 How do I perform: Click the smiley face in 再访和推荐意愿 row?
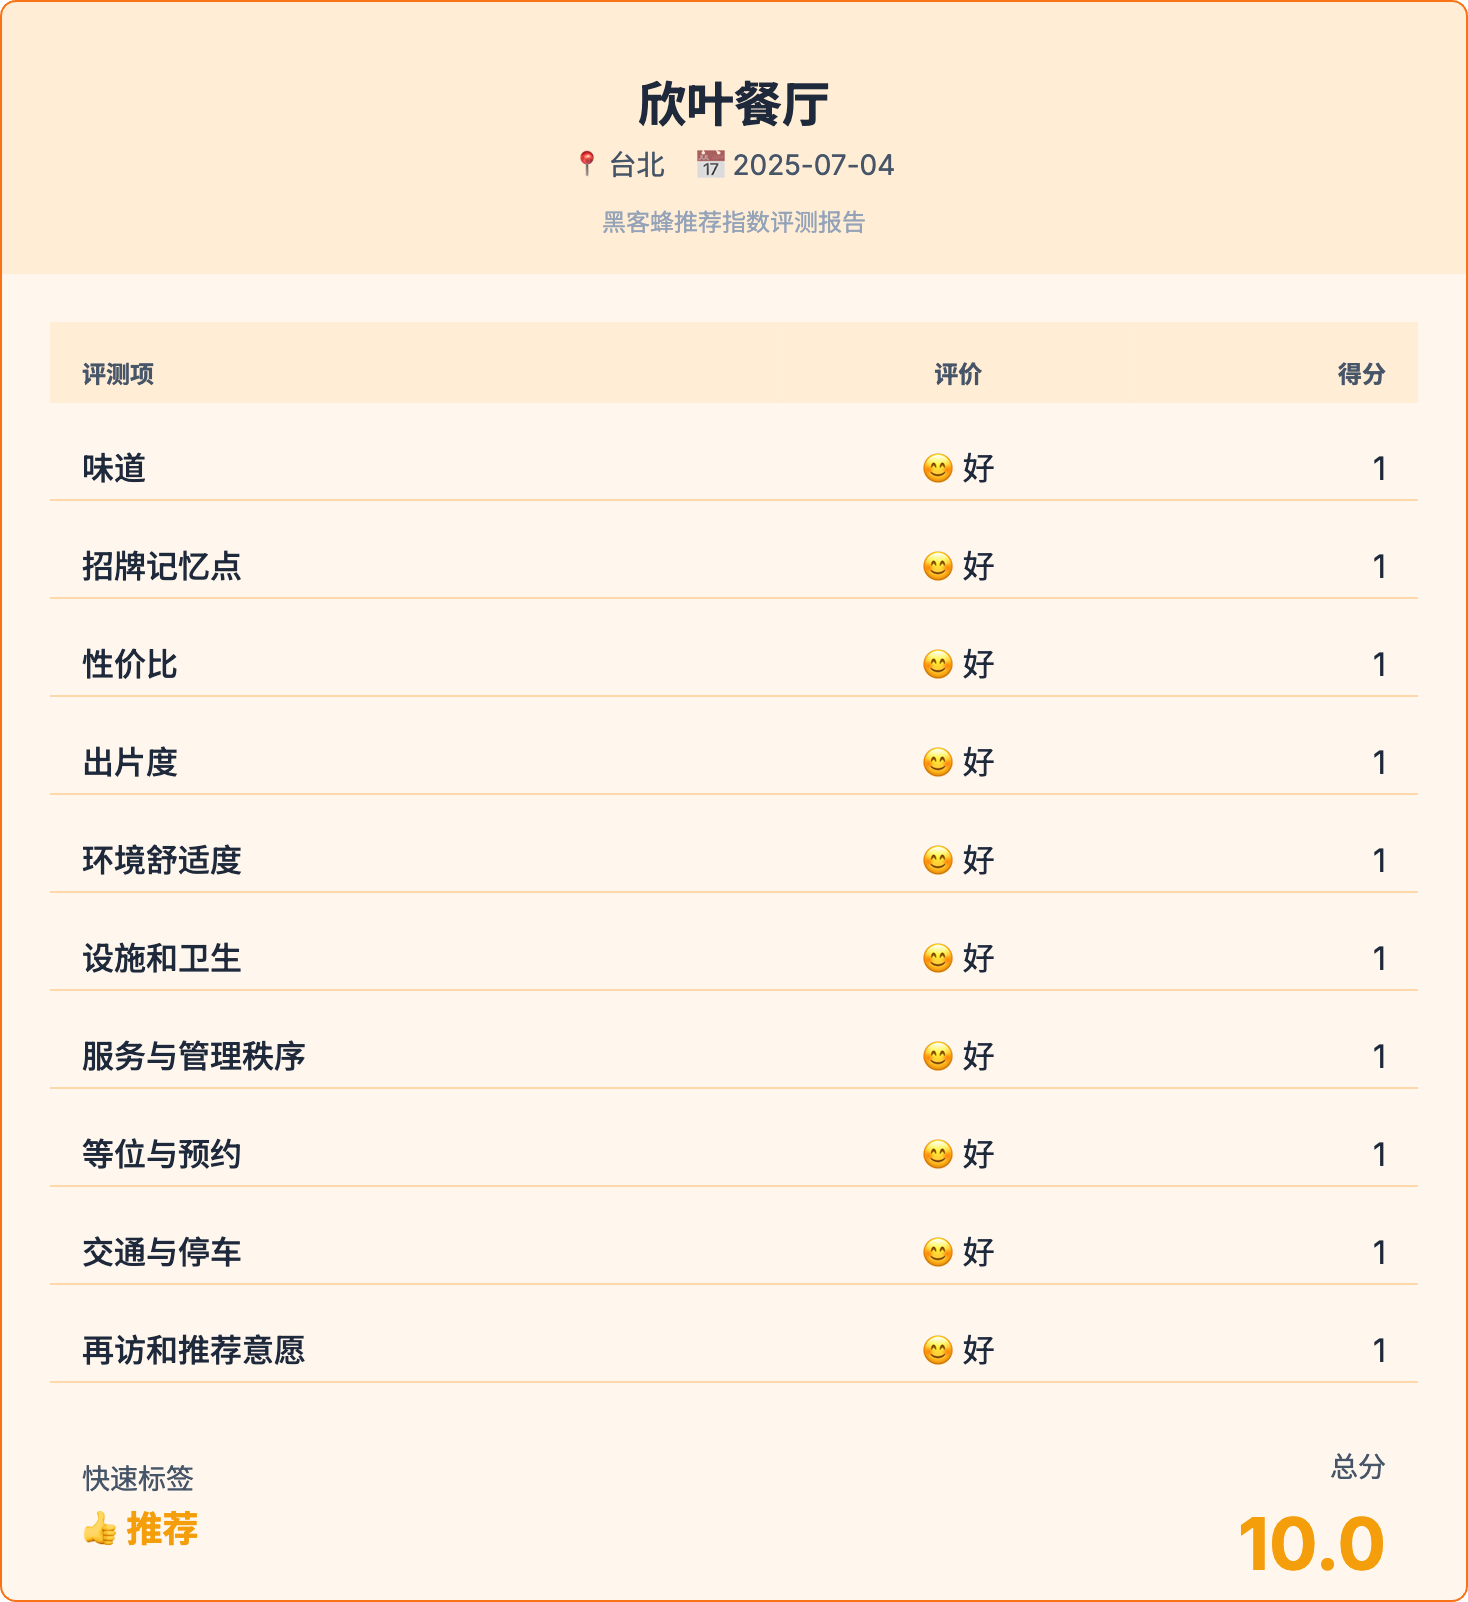click(x=937, y=1350)
